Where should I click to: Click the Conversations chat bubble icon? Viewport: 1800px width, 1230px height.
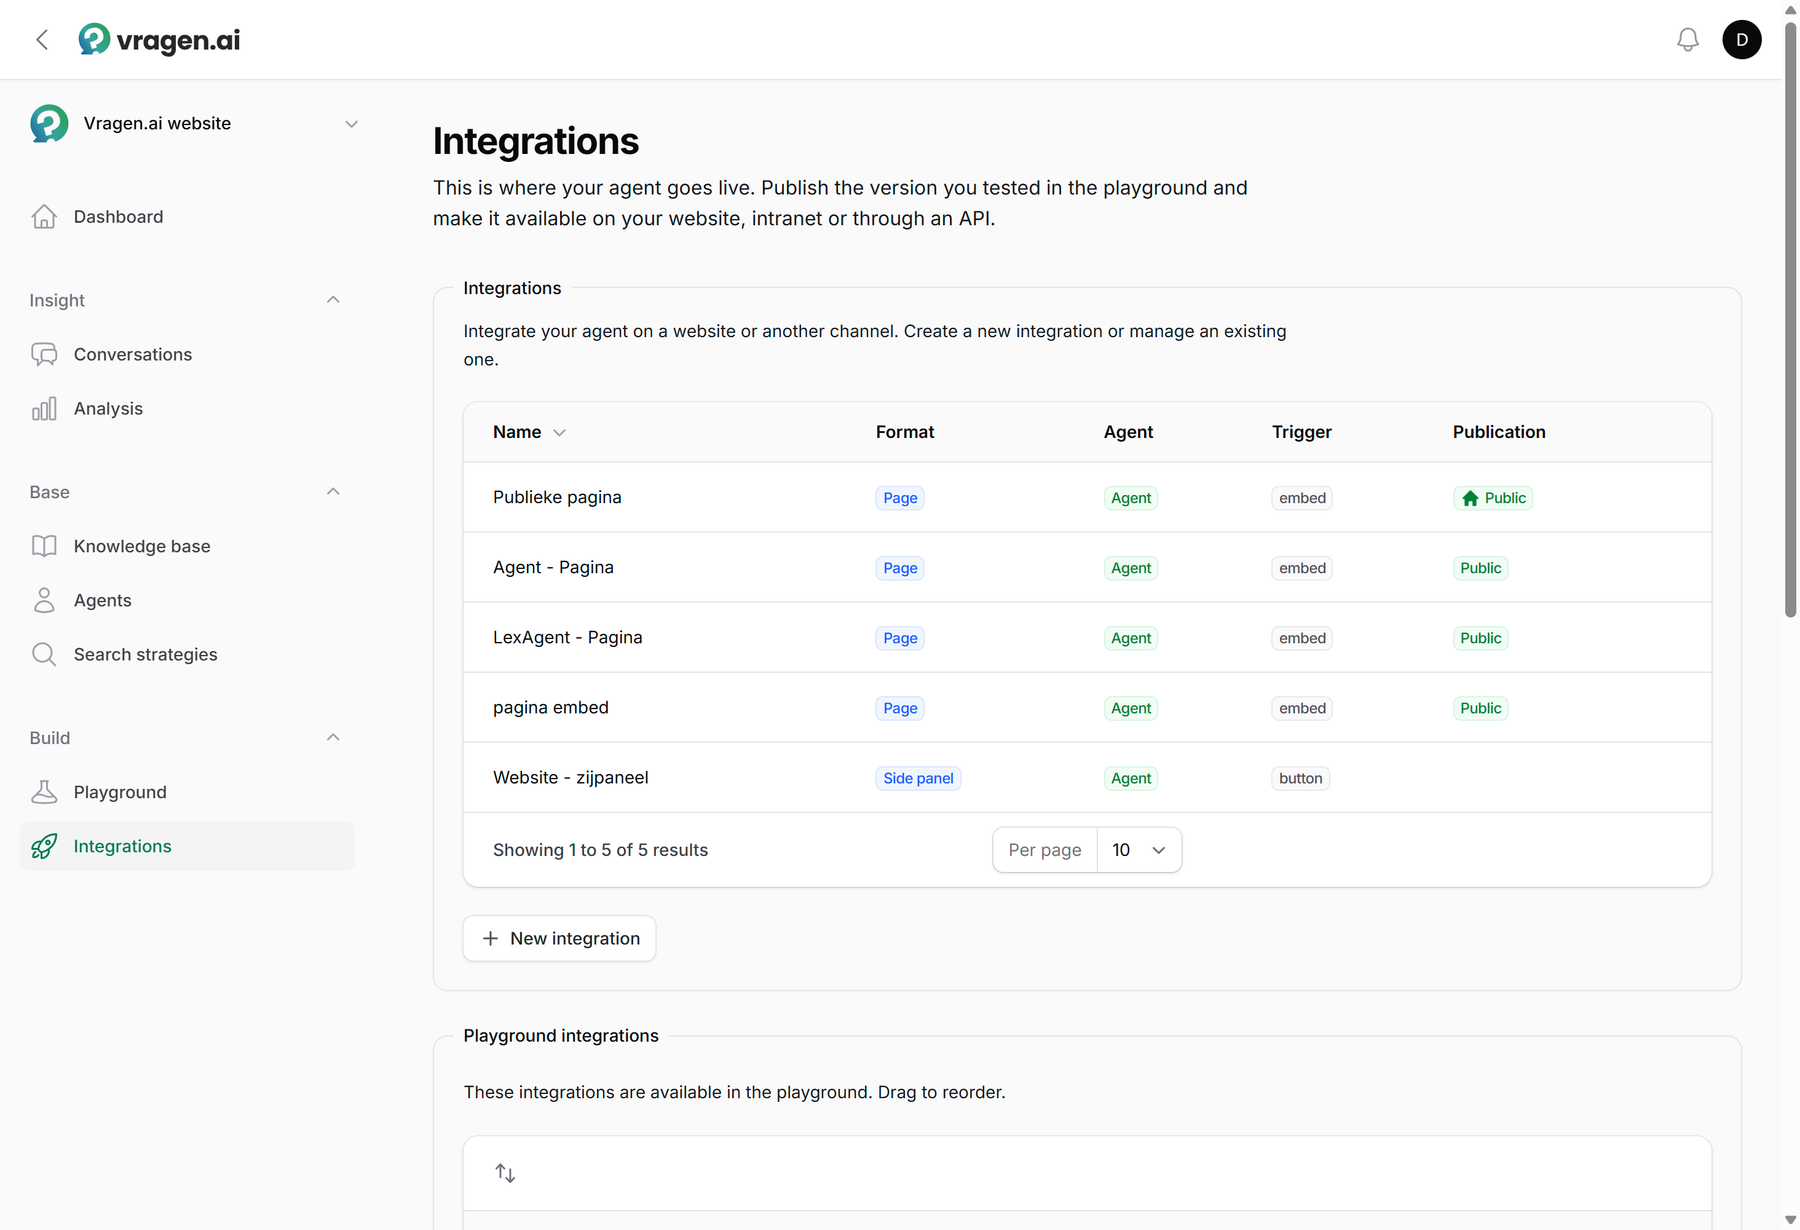(x=44, y=355)
